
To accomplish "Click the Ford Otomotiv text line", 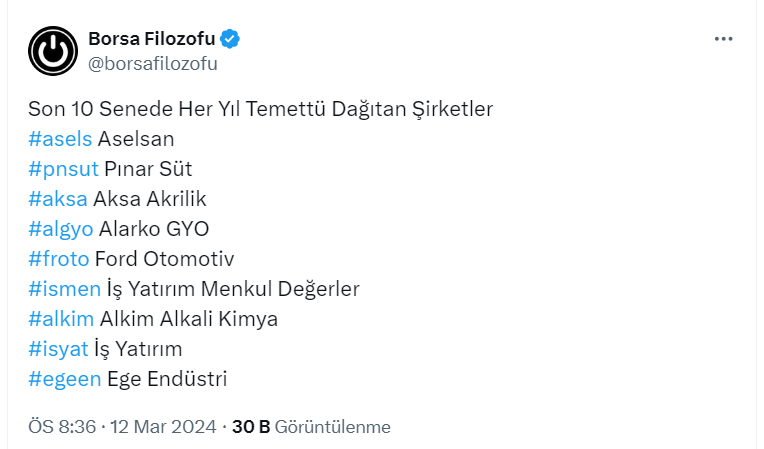I will click(164, 259).
